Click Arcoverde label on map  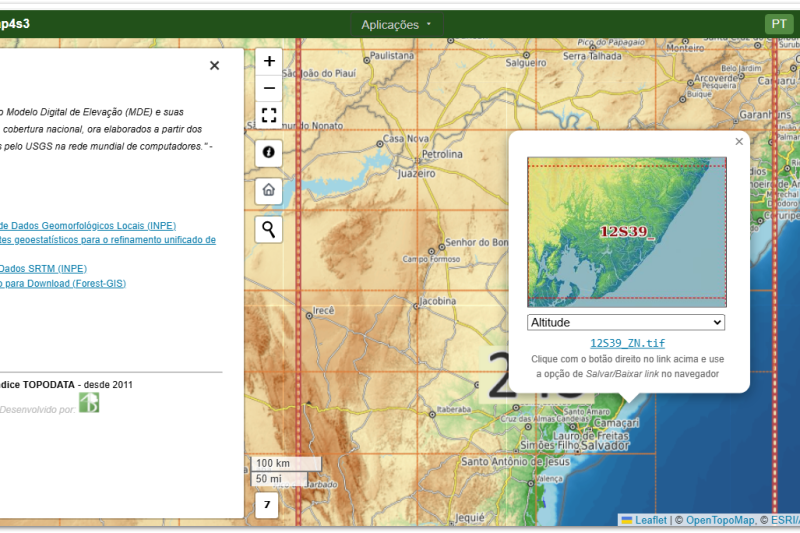[716, 78]
